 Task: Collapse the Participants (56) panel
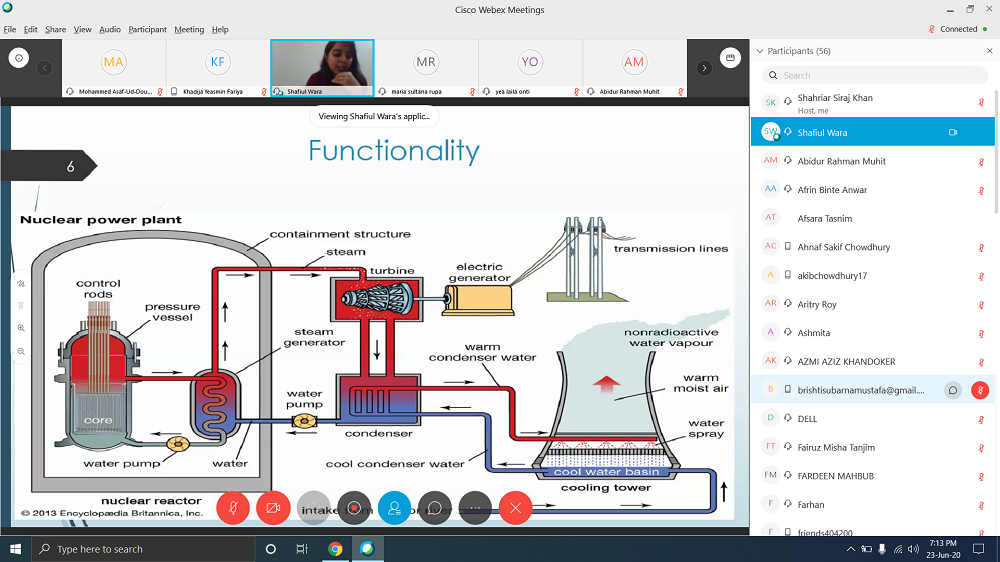[759, 51]
